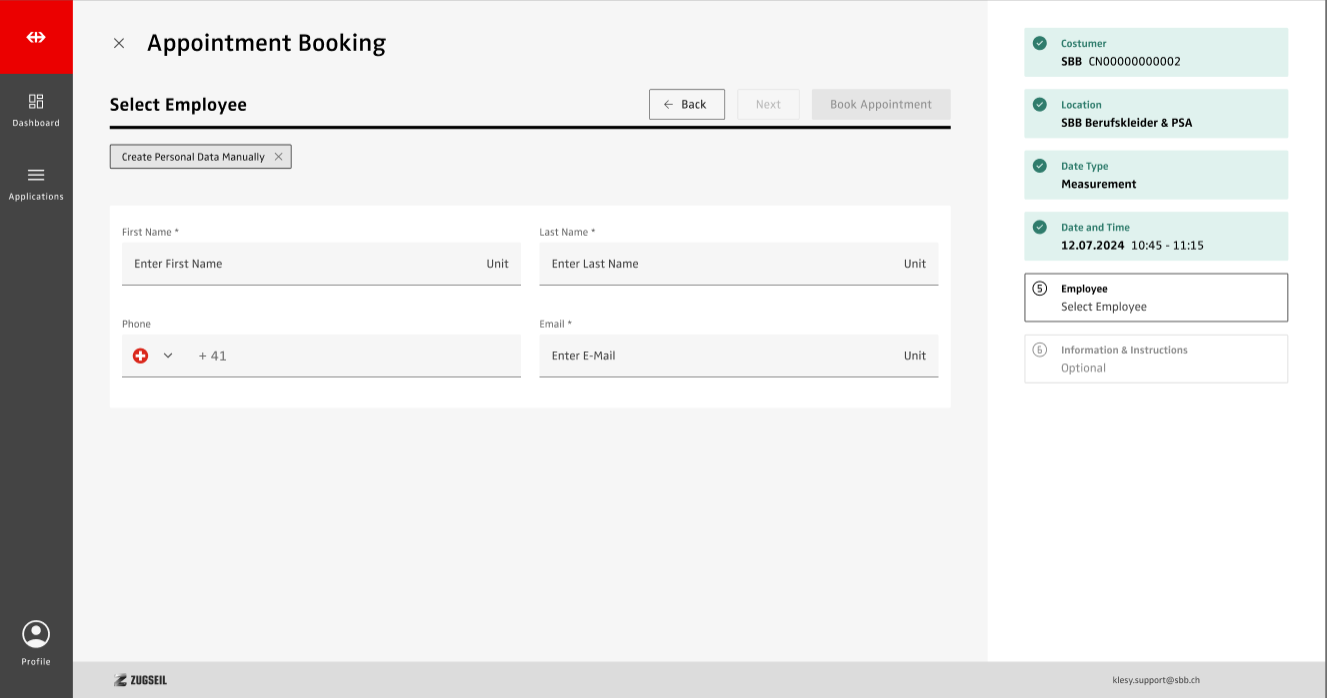Select the Information & Instructions step
Image resolution: width=1327 pixels, height=698 pixels.
(1155, 359)
